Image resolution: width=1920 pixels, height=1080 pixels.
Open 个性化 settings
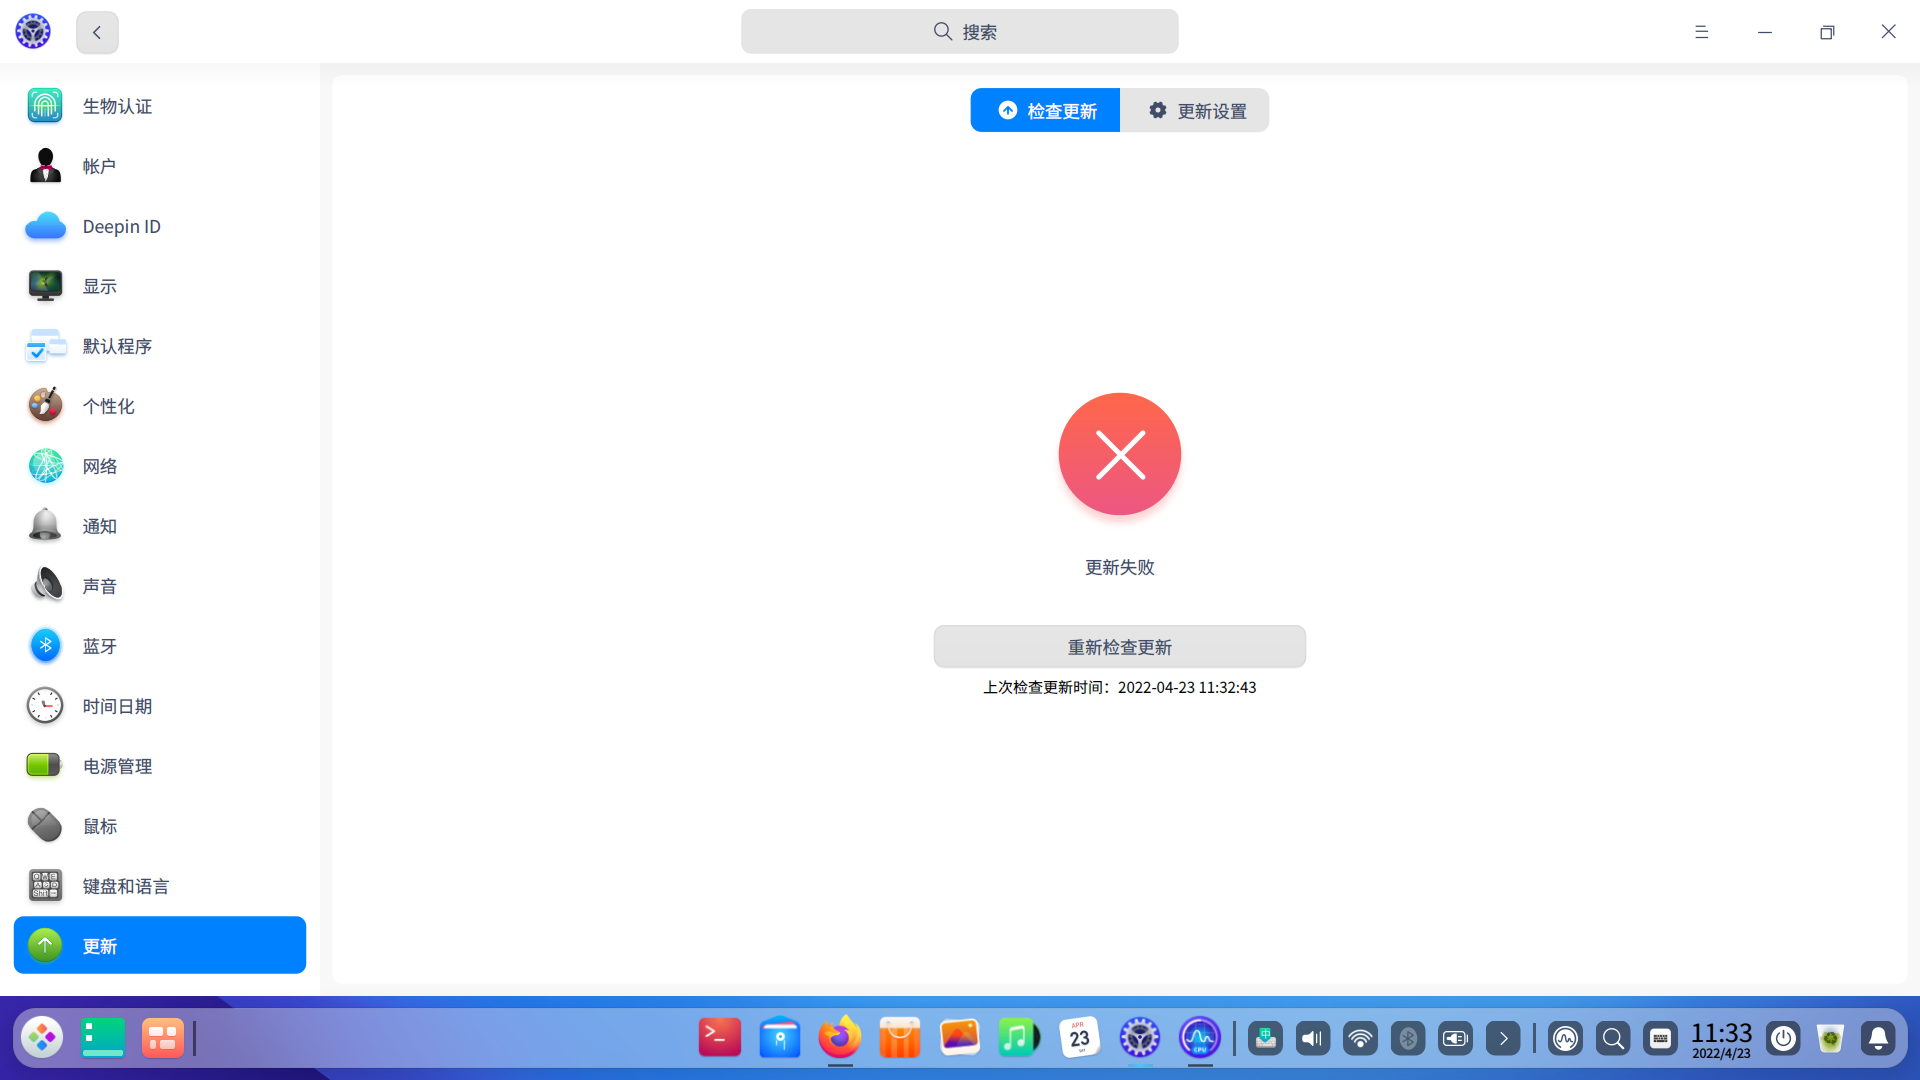click(x=107, y=406)
